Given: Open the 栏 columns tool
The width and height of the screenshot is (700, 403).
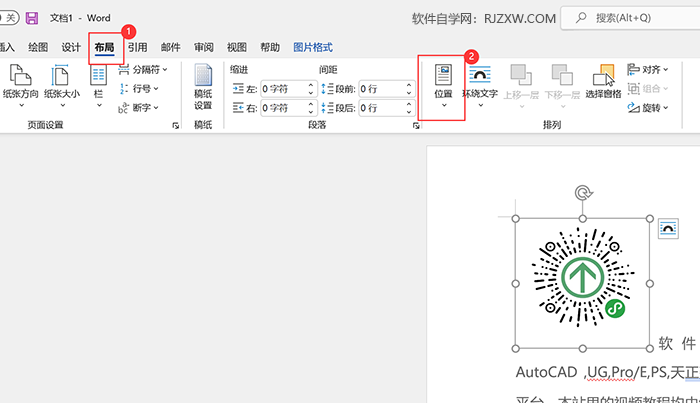Looking at the screenshot, I should 99,86.
